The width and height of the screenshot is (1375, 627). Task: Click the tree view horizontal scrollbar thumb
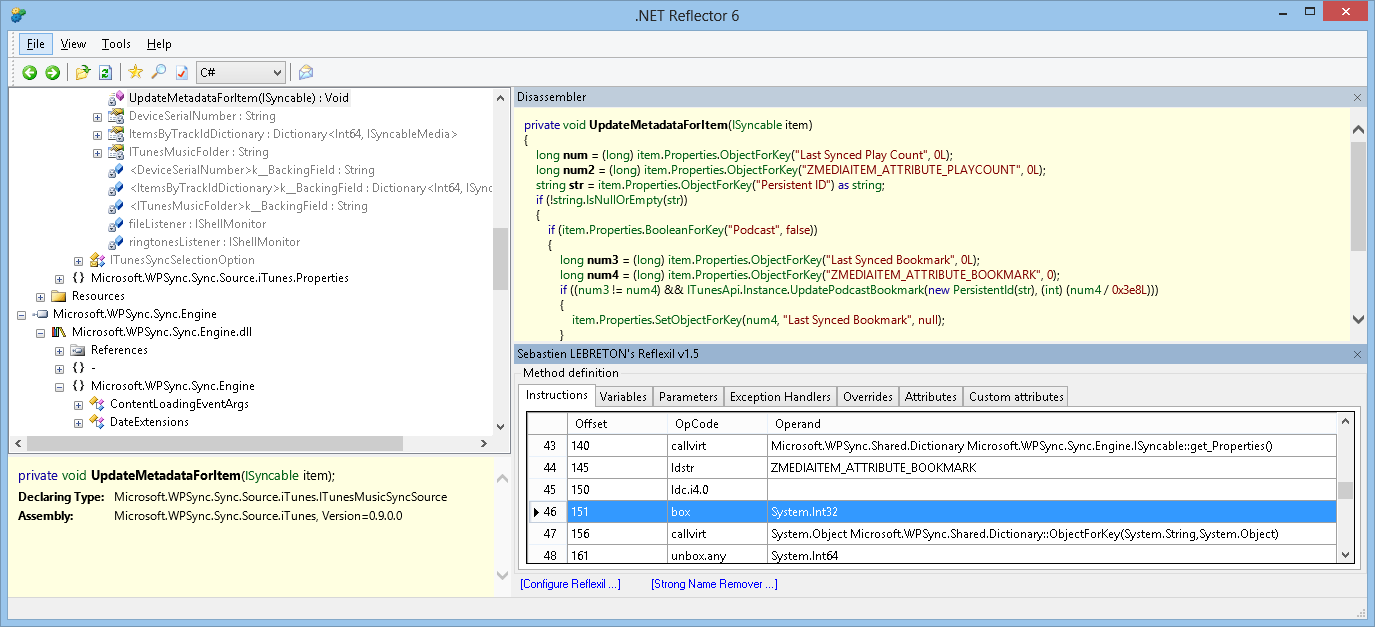click(215, 443)
